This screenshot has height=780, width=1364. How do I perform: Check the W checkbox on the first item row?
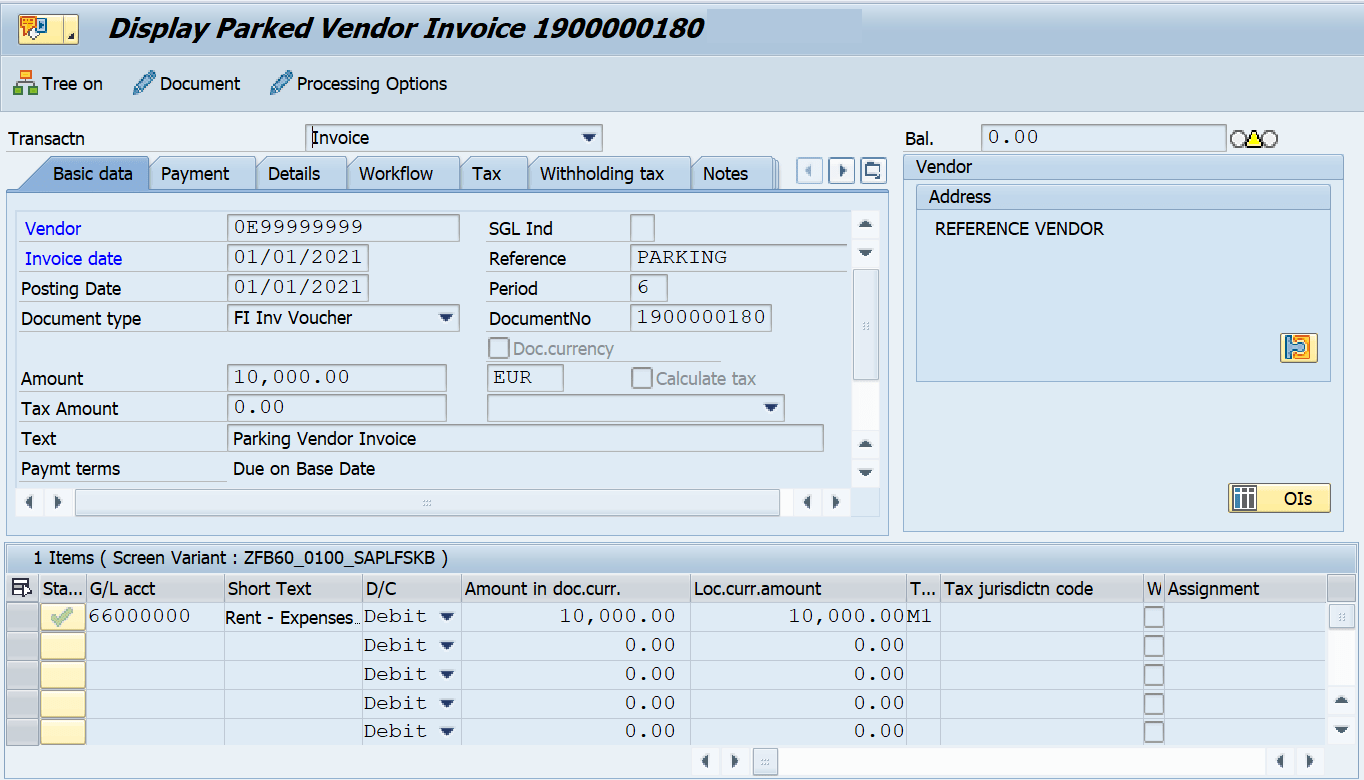pyautogui.click(x=1155, y=616)
